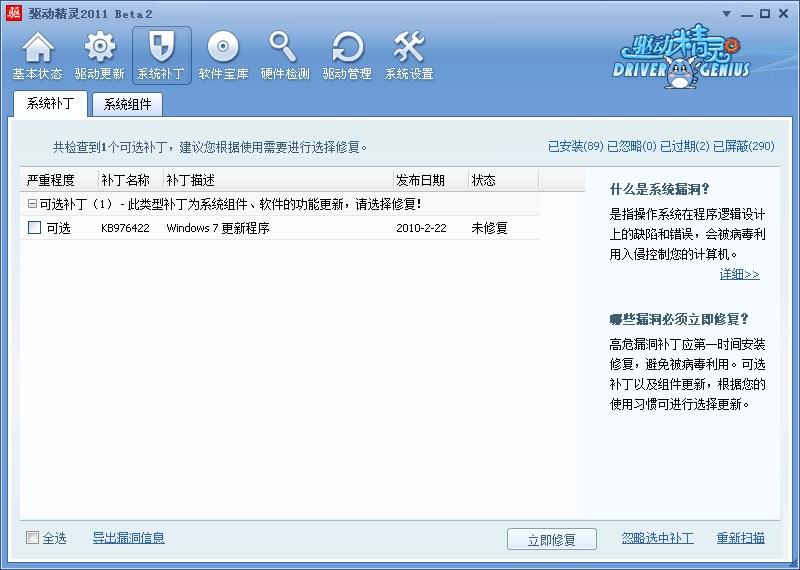Check the KB976422 可选 patch checkbox
This screenshot has height=570, width=800.
(x=35, y=228)
